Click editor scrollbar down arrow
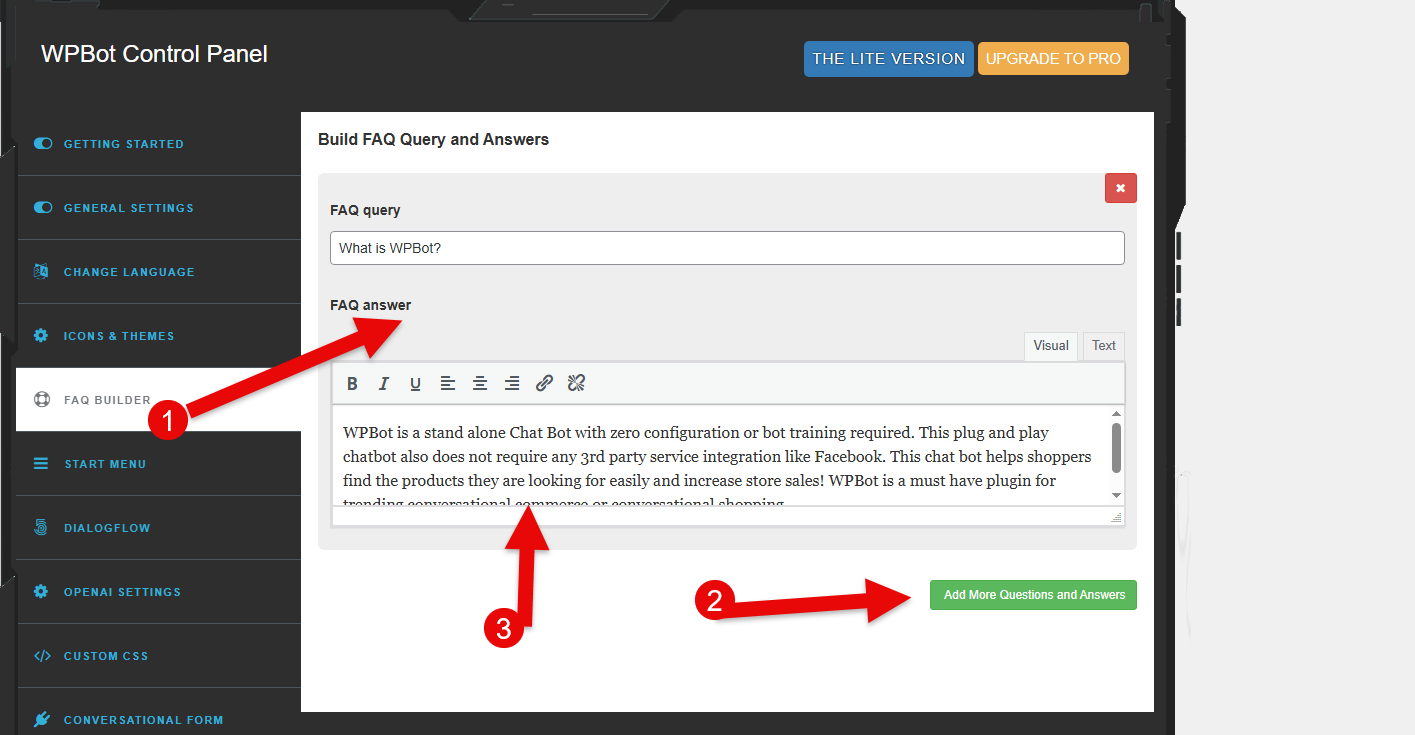Screen dimensions: 1415x735 pos(1117,496)
